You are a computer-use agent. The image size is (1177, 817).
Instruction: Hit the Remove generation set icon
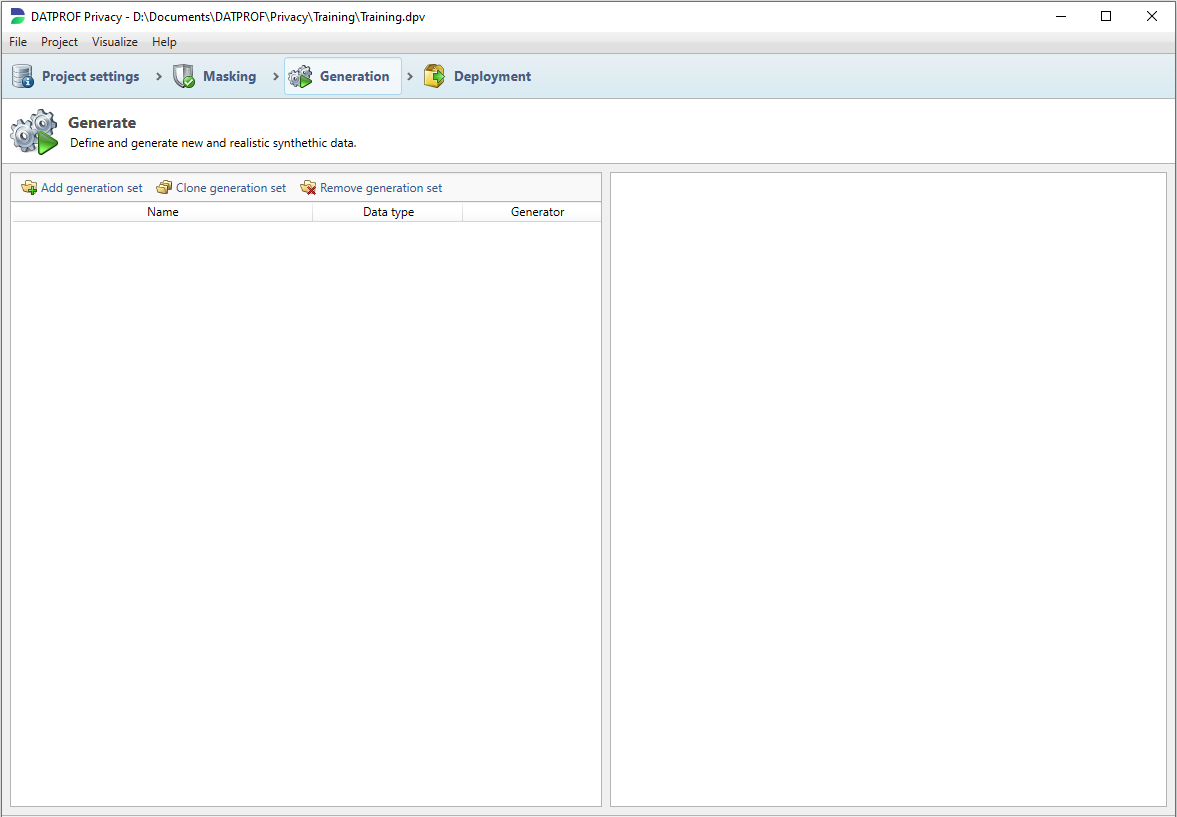(x=308, y=188)
